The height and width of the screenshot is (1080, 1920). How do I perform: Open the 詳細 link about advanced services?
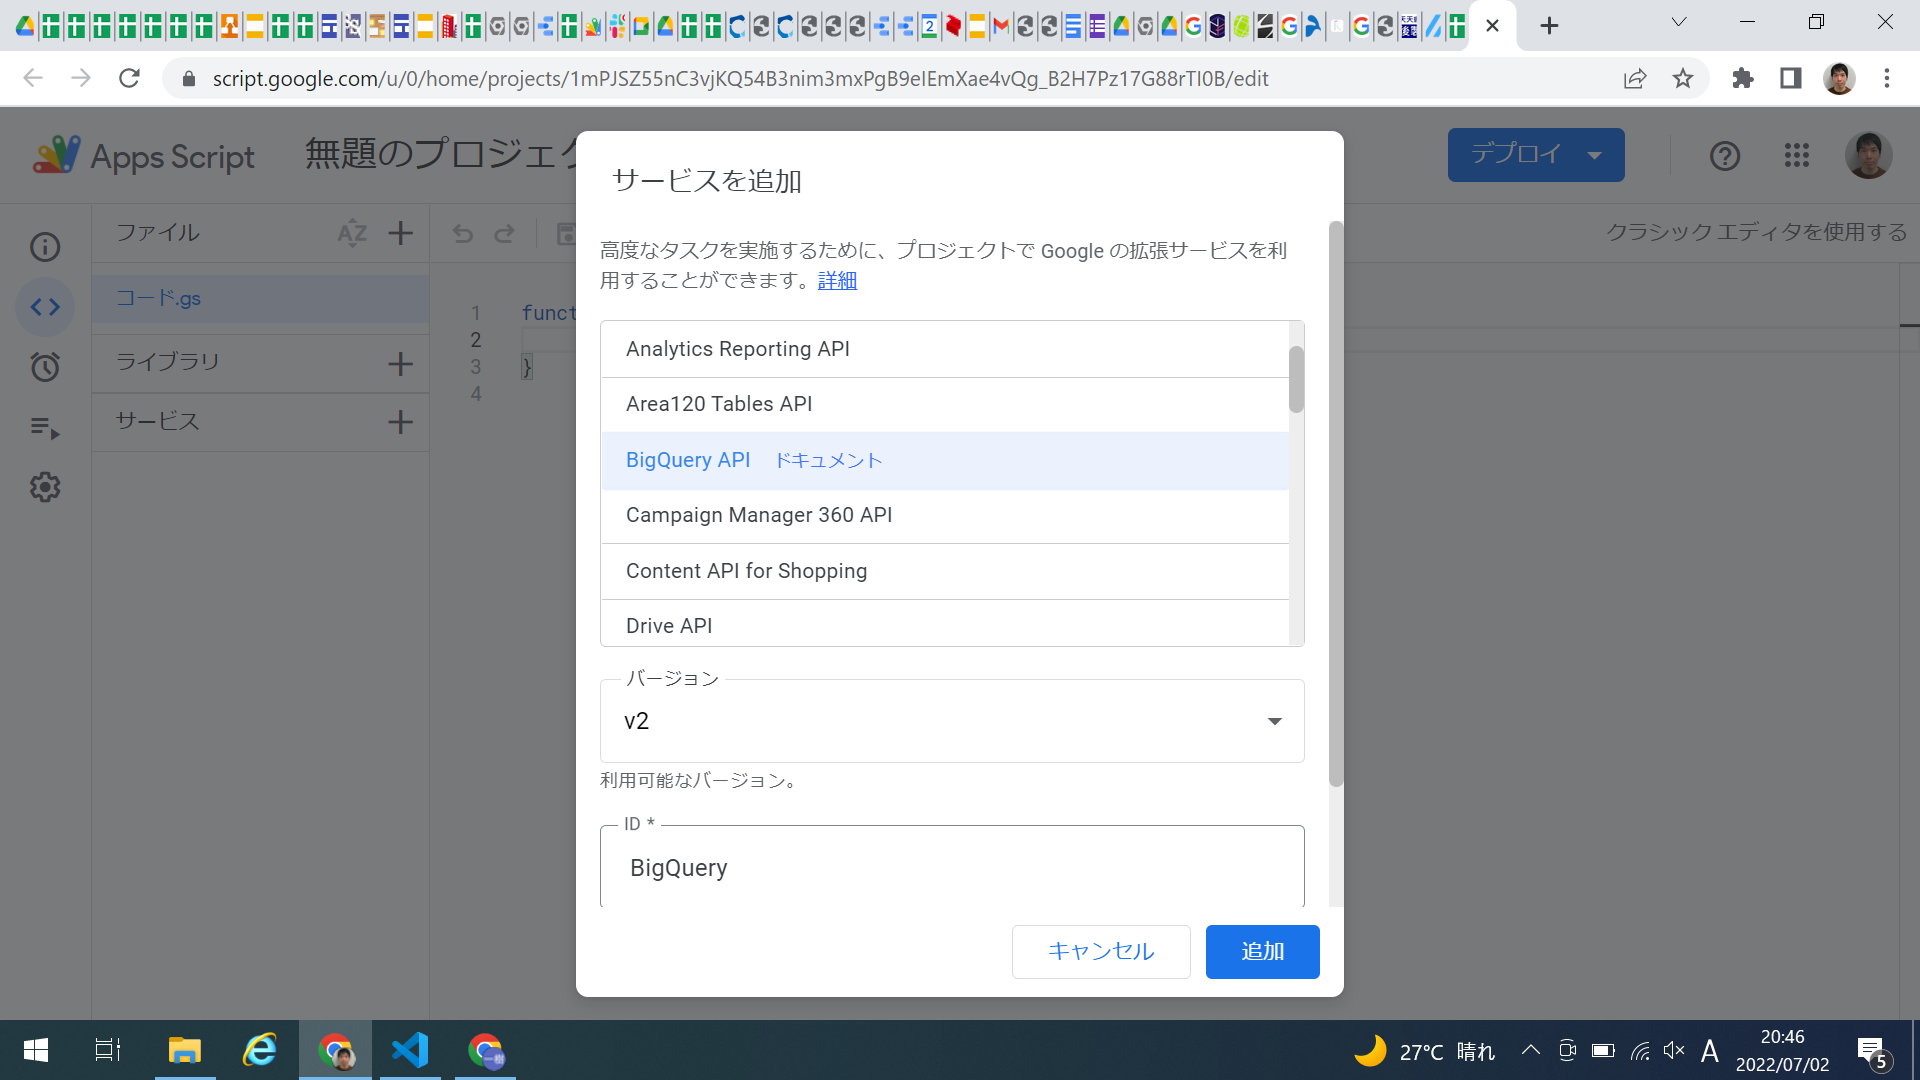coord(837,281)
